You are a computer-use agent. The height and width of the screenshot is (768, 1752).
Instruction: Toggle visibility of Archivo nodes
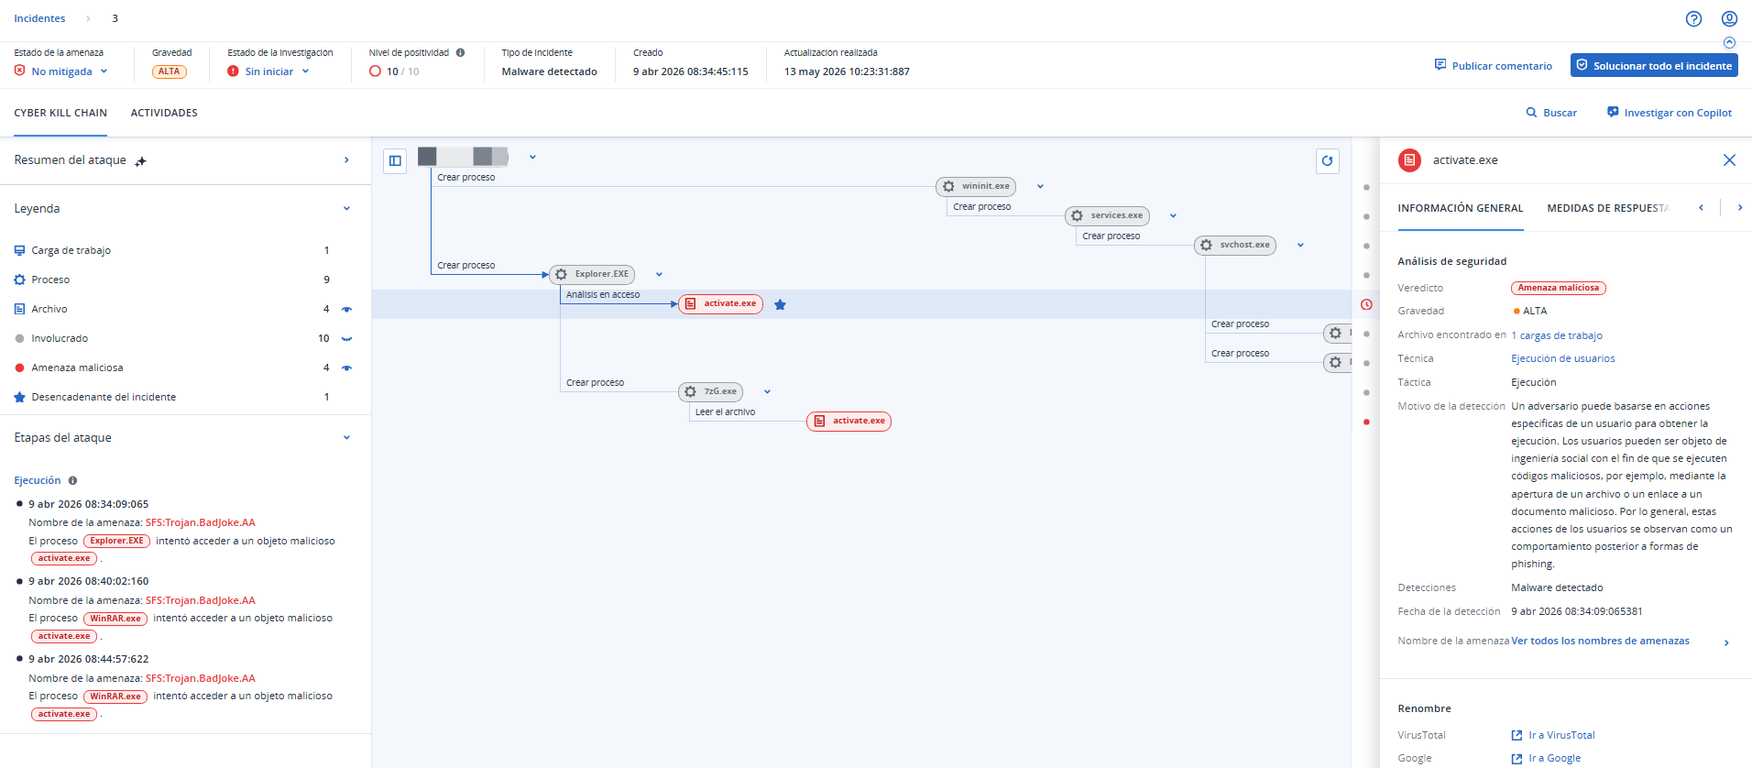(x=347, y=310)
